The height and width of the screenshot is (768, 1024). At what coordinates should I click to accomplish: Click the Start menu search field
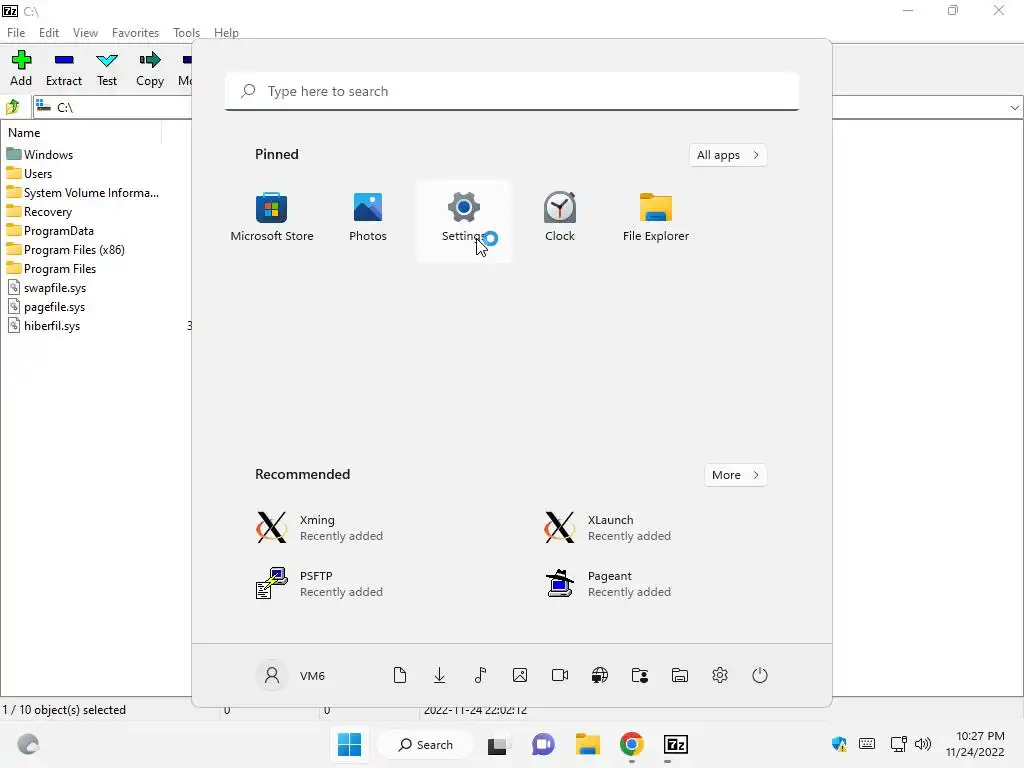coord(512,91)
